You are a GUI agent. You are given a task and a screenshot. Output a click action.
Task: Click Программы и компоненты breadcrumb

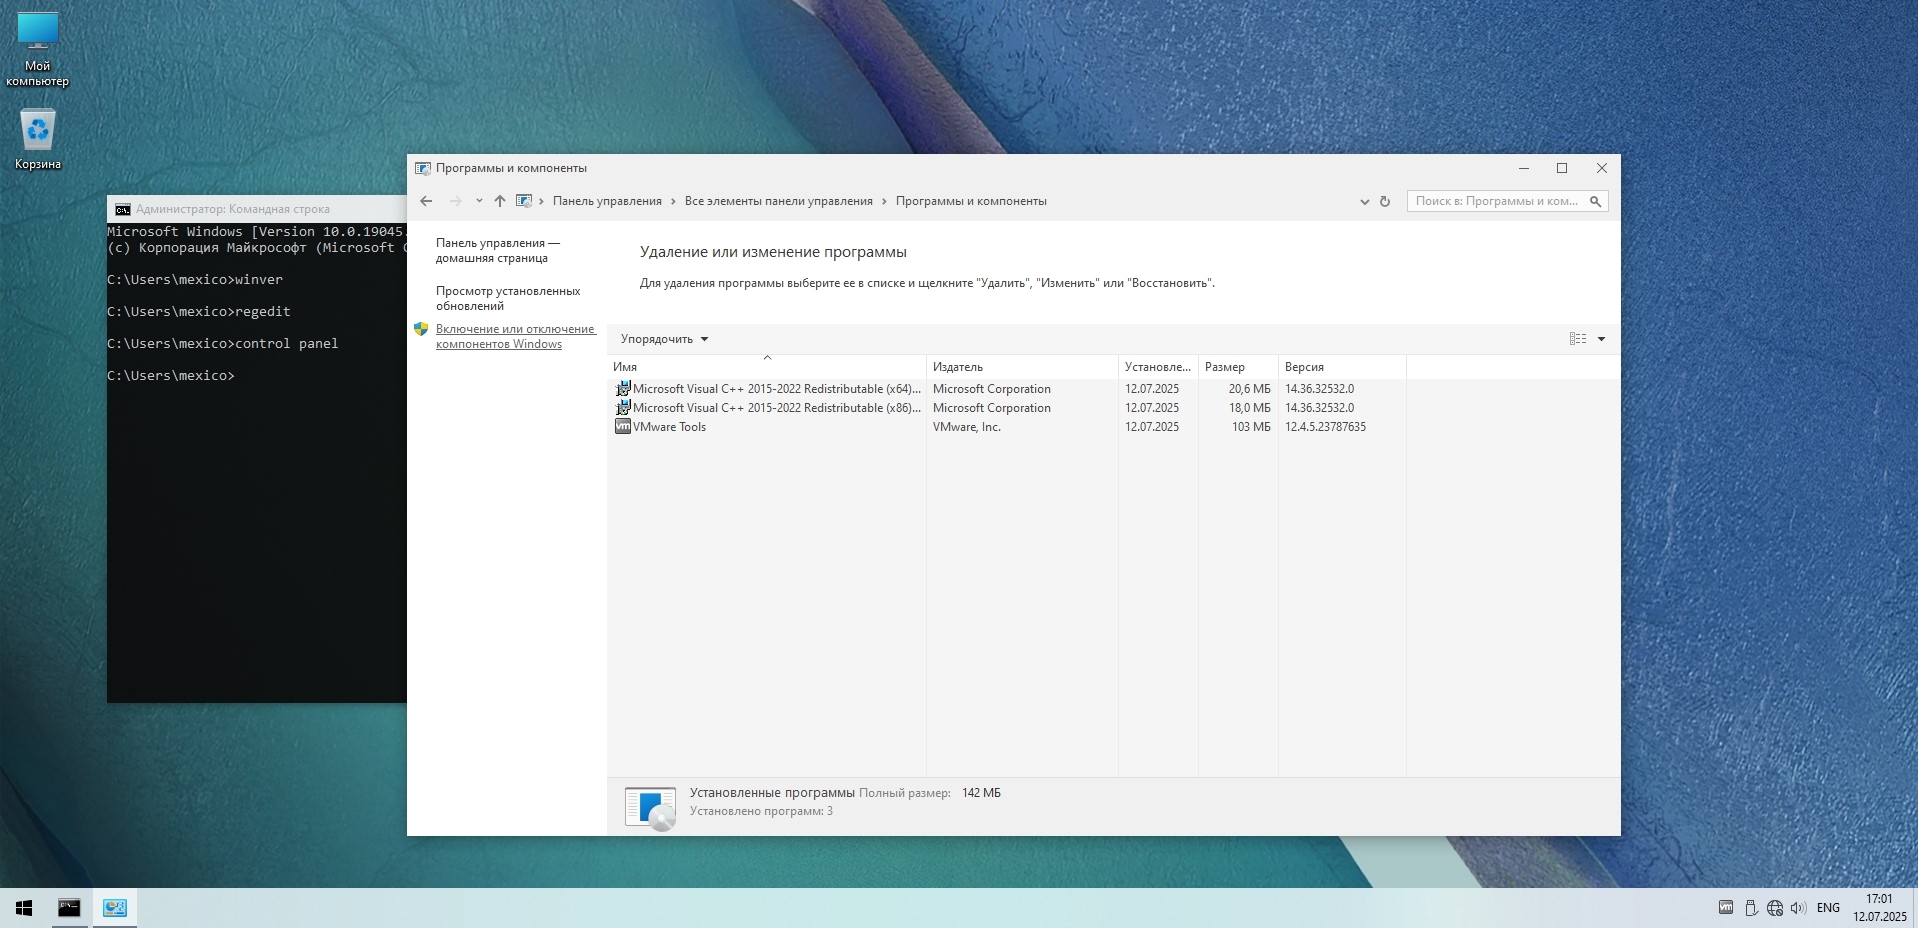971,201
